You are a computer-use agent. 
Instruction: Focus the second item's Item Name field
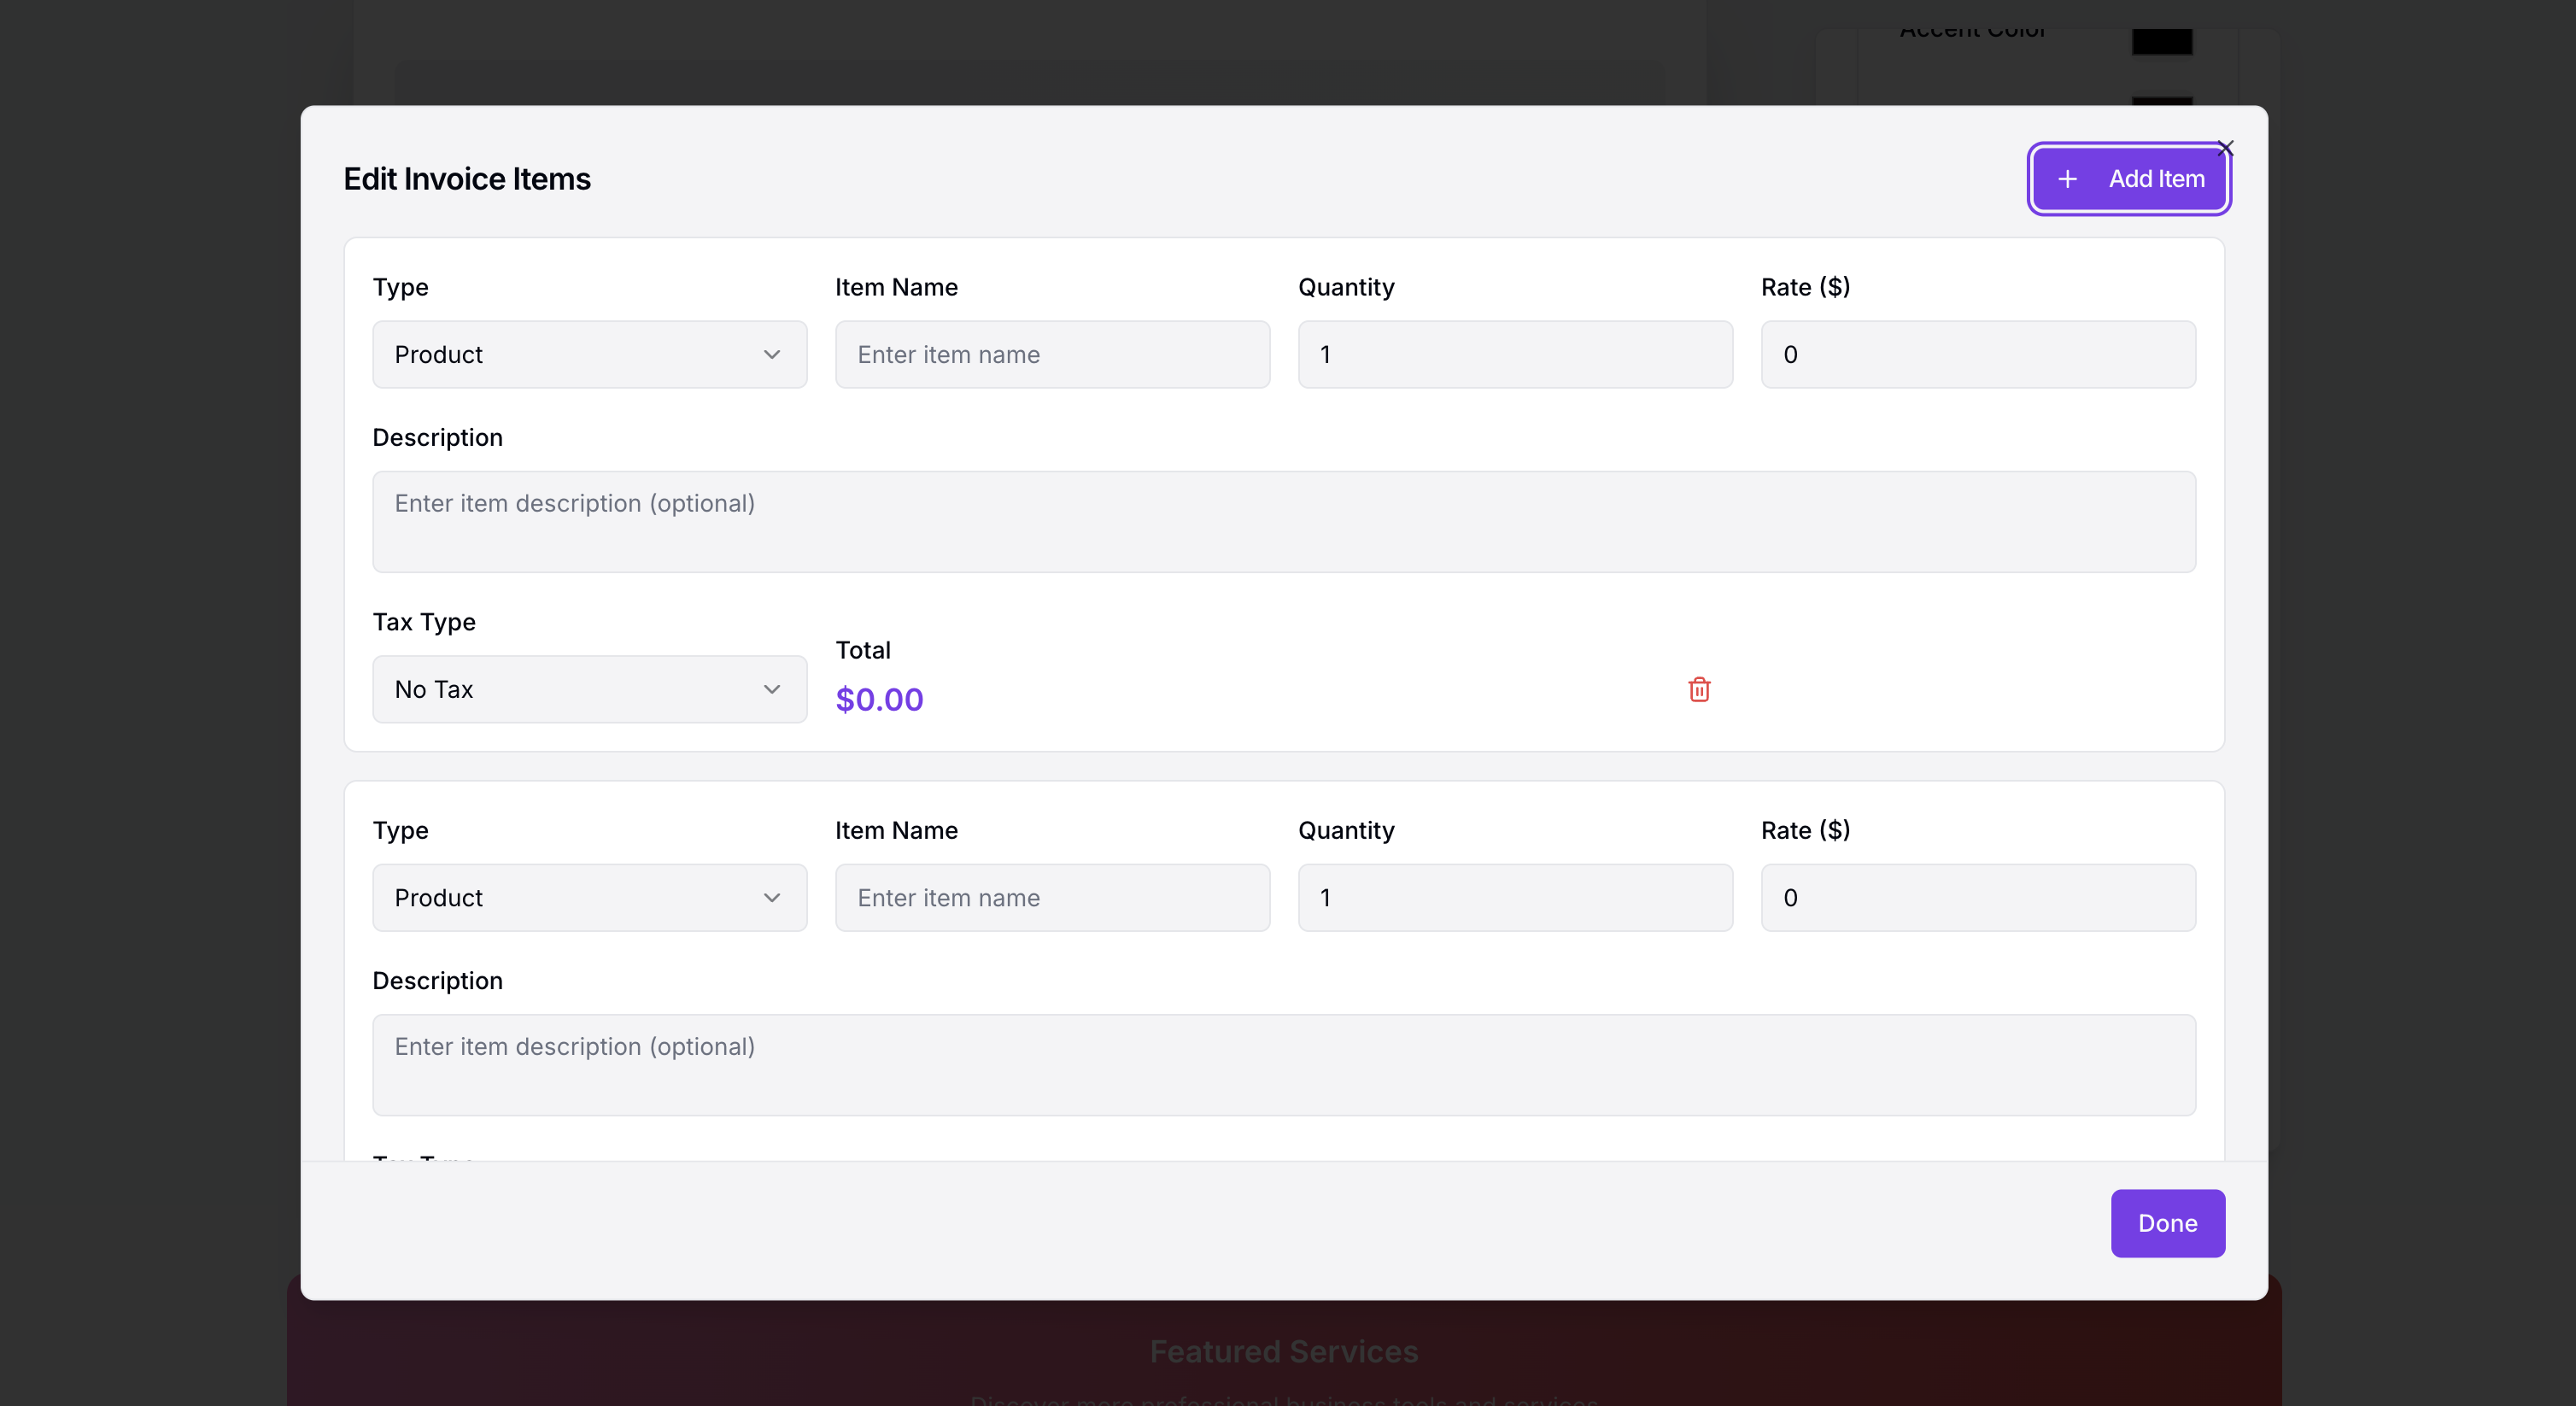[1052, 897]
